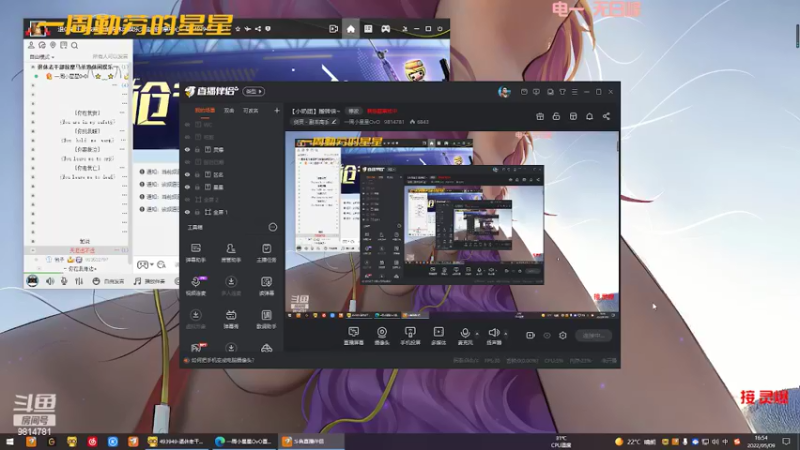Viewport: 800px width, 450px height.
Task: Toggle the lock on the 全屏 1 source
Action: coord(197,212)
